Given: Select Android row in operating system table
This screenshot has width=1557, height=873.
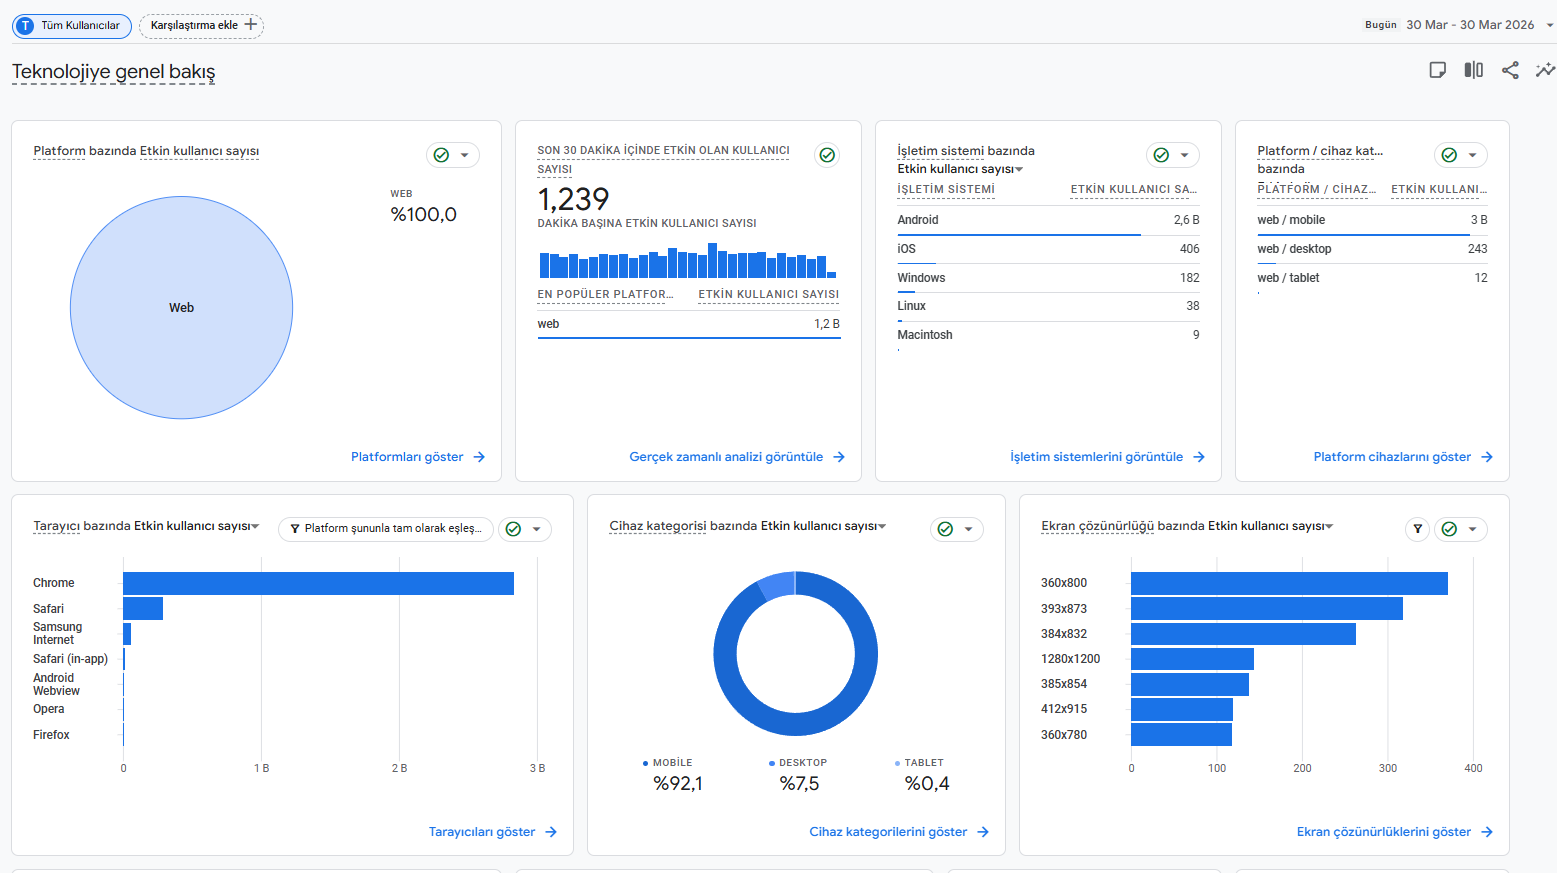Looking at the screenshot, I should point(1048,220).
